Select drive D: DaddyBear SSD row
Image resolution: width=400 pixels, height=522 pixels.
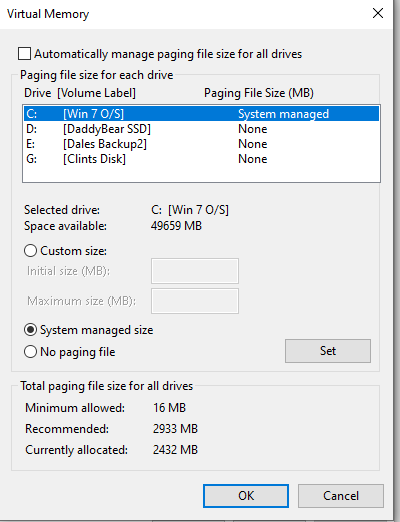coord(201,129)
